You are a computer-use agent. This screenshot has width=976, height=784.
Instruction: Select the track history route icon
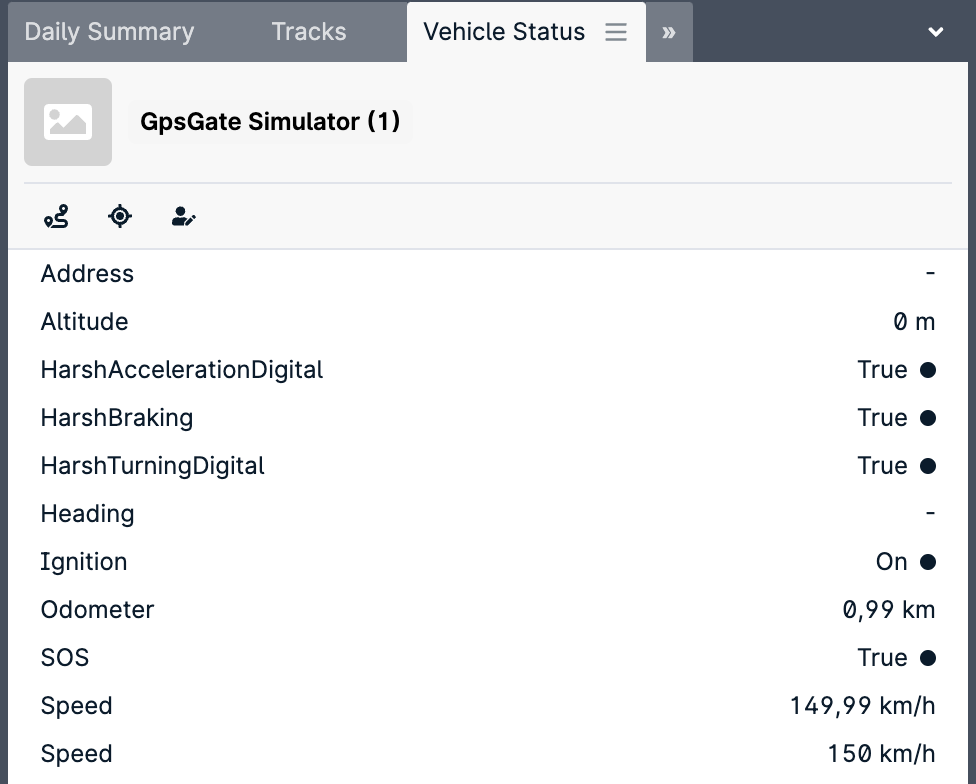point(56,216)
